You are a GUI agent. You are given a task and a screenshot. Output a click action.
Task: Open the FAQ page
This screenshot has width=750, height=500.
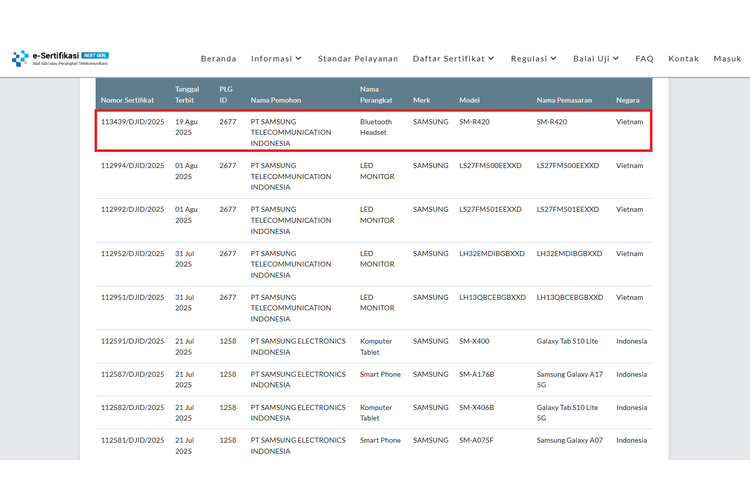pos(644,58)
